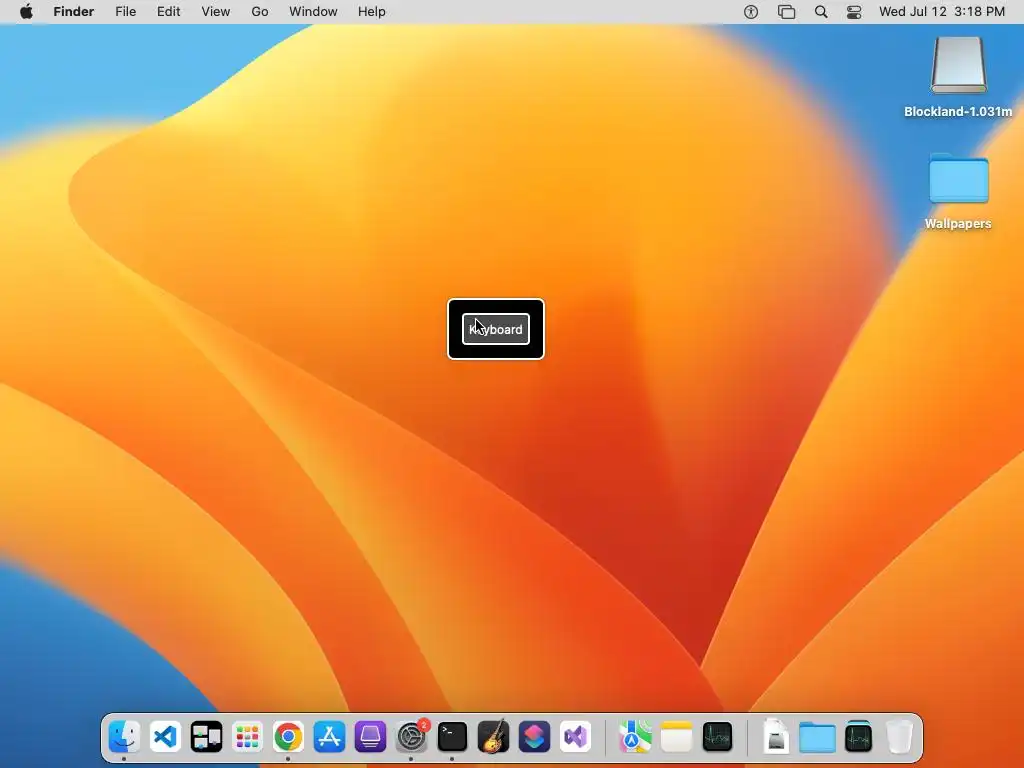Viewport: 1024px width, 768px height.
Task: Launch Google Chrome from the Dock
Action: pos(288,737)
